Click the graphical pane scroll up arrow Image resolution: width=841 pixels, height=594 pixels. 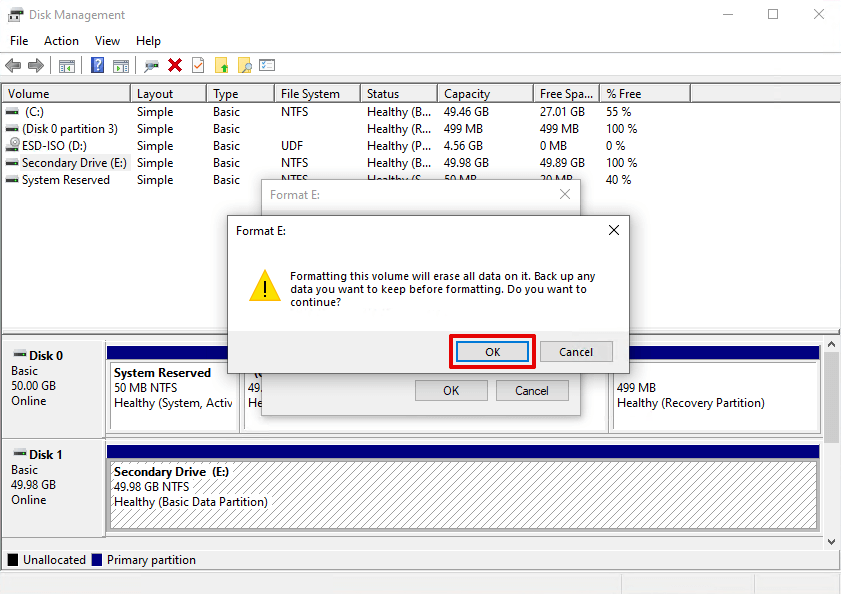(831, 344)
